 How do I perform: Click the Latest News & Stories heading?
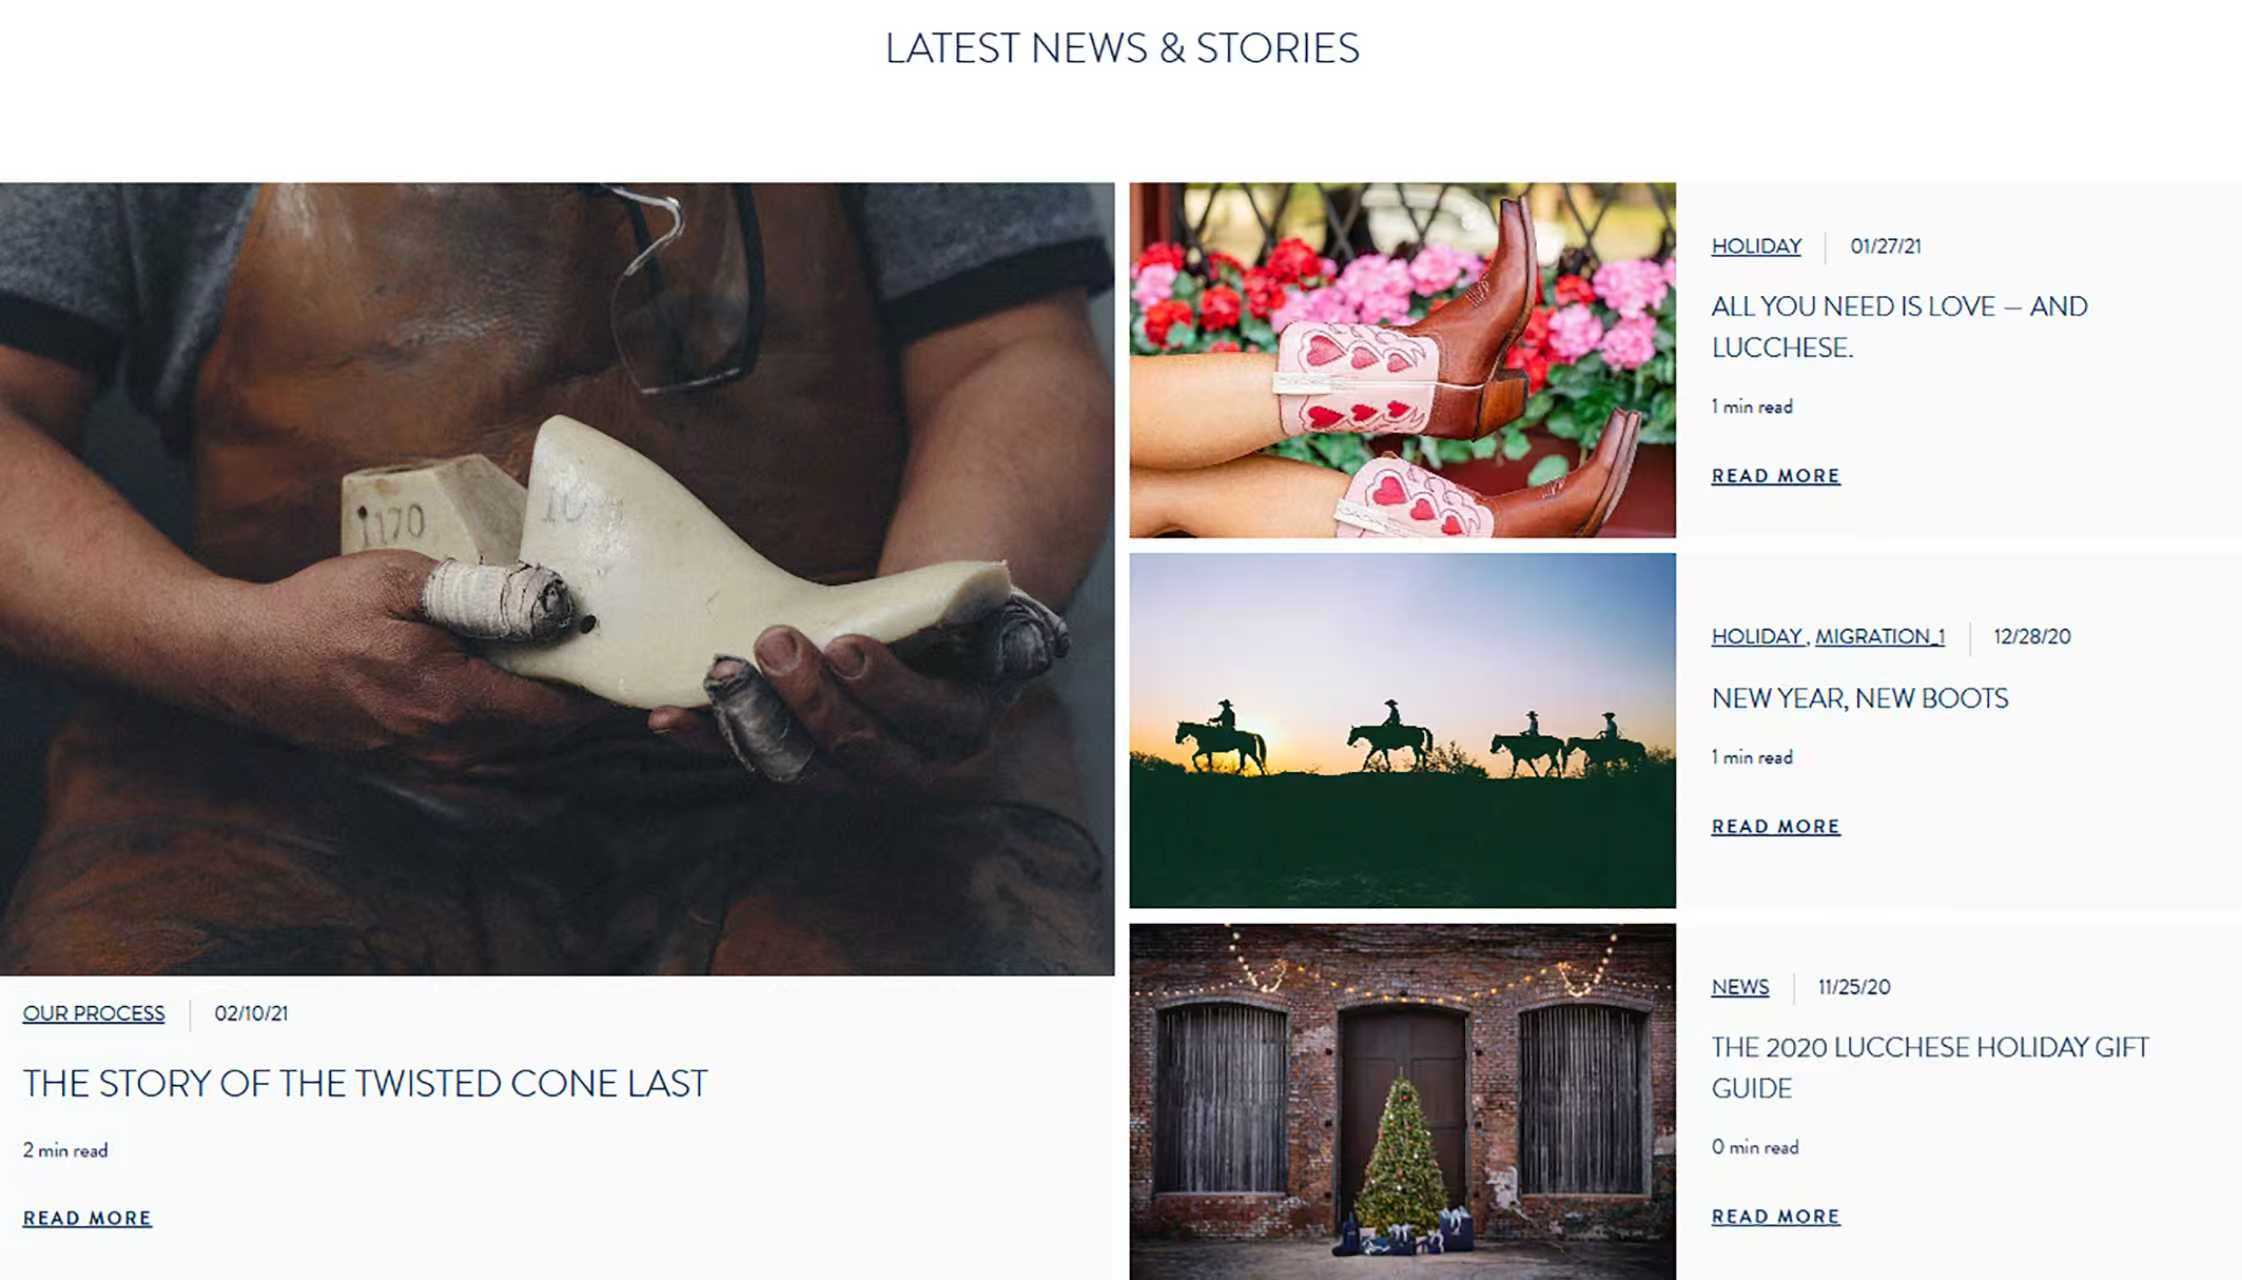(1122, 48)
